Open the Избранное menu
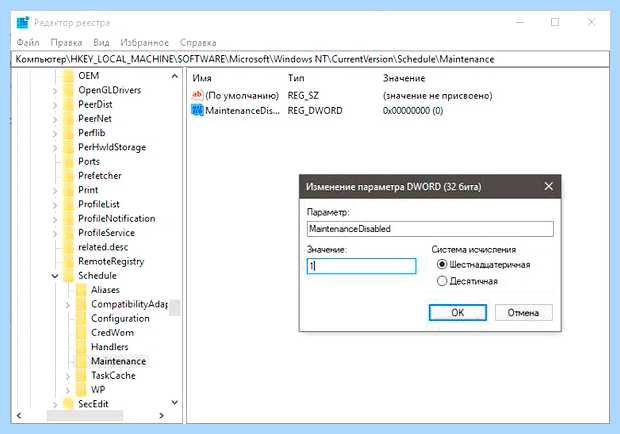The width and height of the screenshot is (620, 434). pyautogui.click(x=144, y=43)
